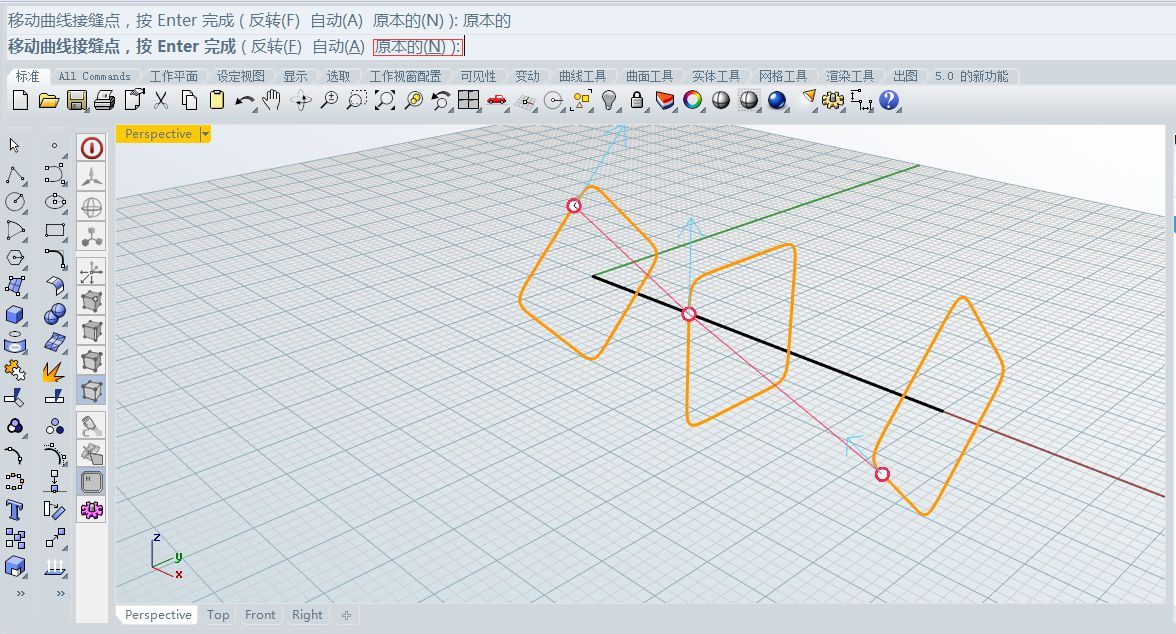The width and height of the screenshot is (1176, 634).
Task: Open Rhino options gear icon
Action: tap(834, 100)
